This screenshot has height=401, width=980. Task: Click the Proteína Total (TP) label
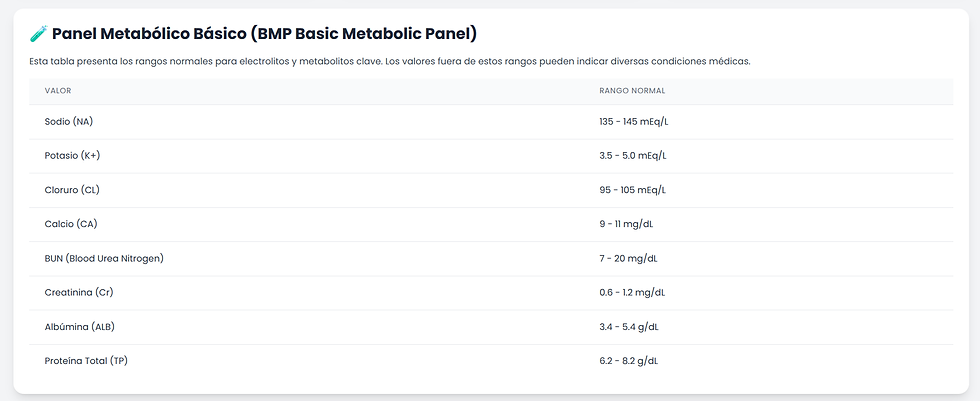[86, 360]
